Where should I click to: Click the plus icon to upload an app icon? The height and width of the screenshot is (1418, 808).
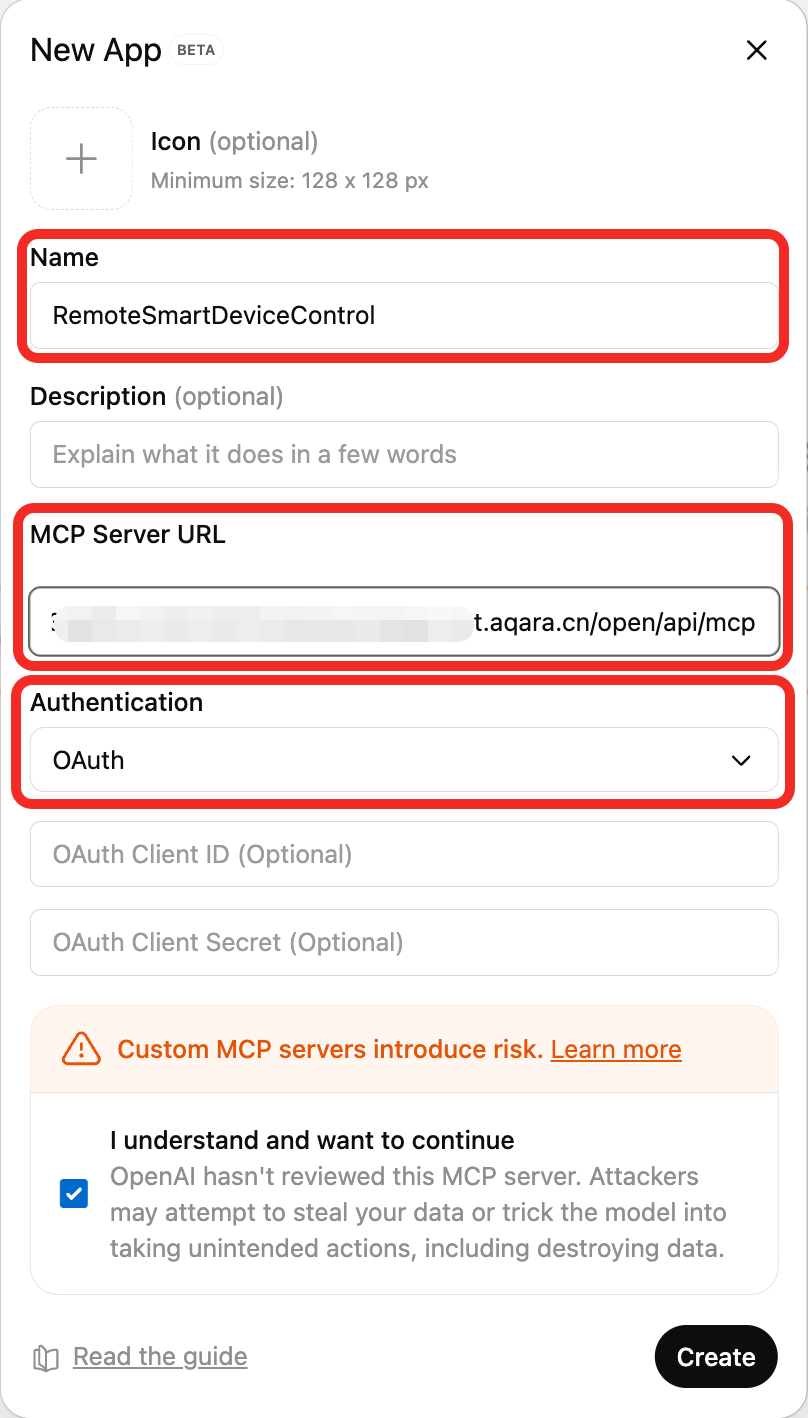(81, 159)
